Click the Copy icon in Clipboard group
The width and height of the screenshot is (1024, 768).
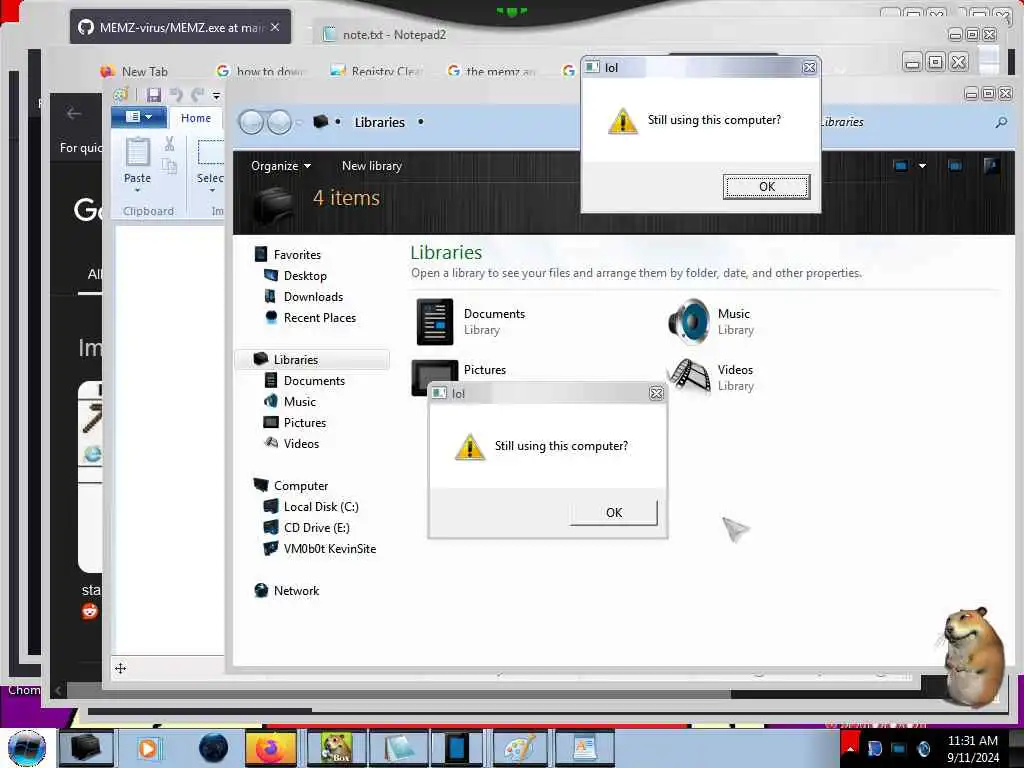point(169,166)
